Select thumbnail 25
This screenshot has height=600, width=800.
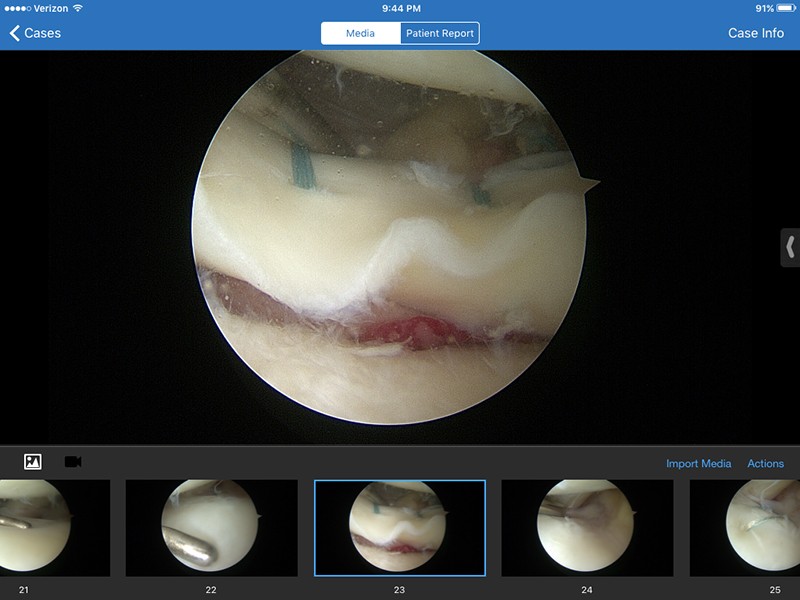[745, 528]
